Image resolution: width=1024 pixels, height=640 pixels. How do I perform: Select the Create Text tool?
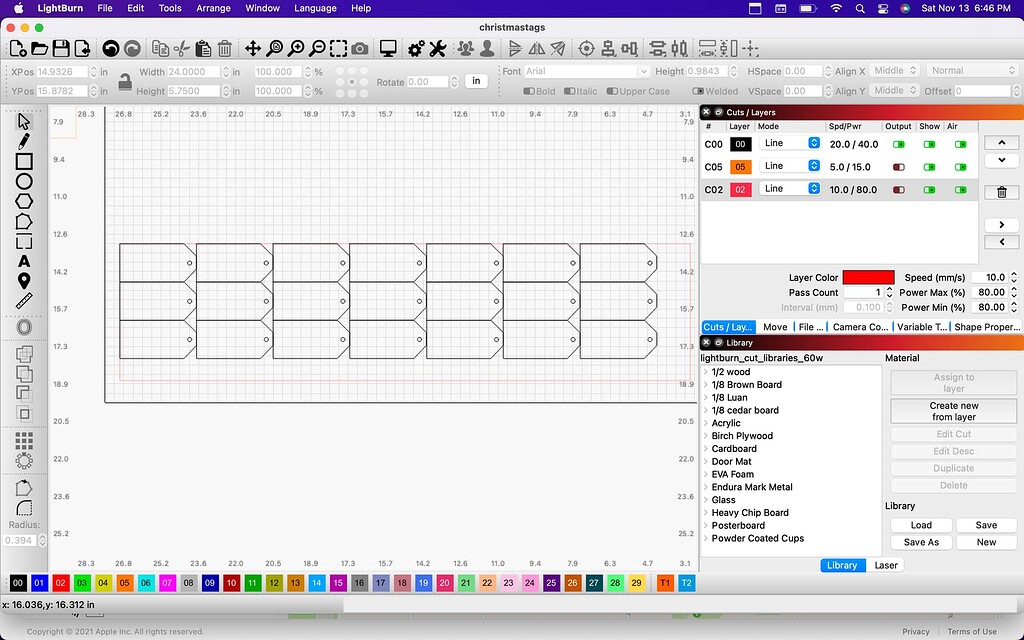click(24, 261)
